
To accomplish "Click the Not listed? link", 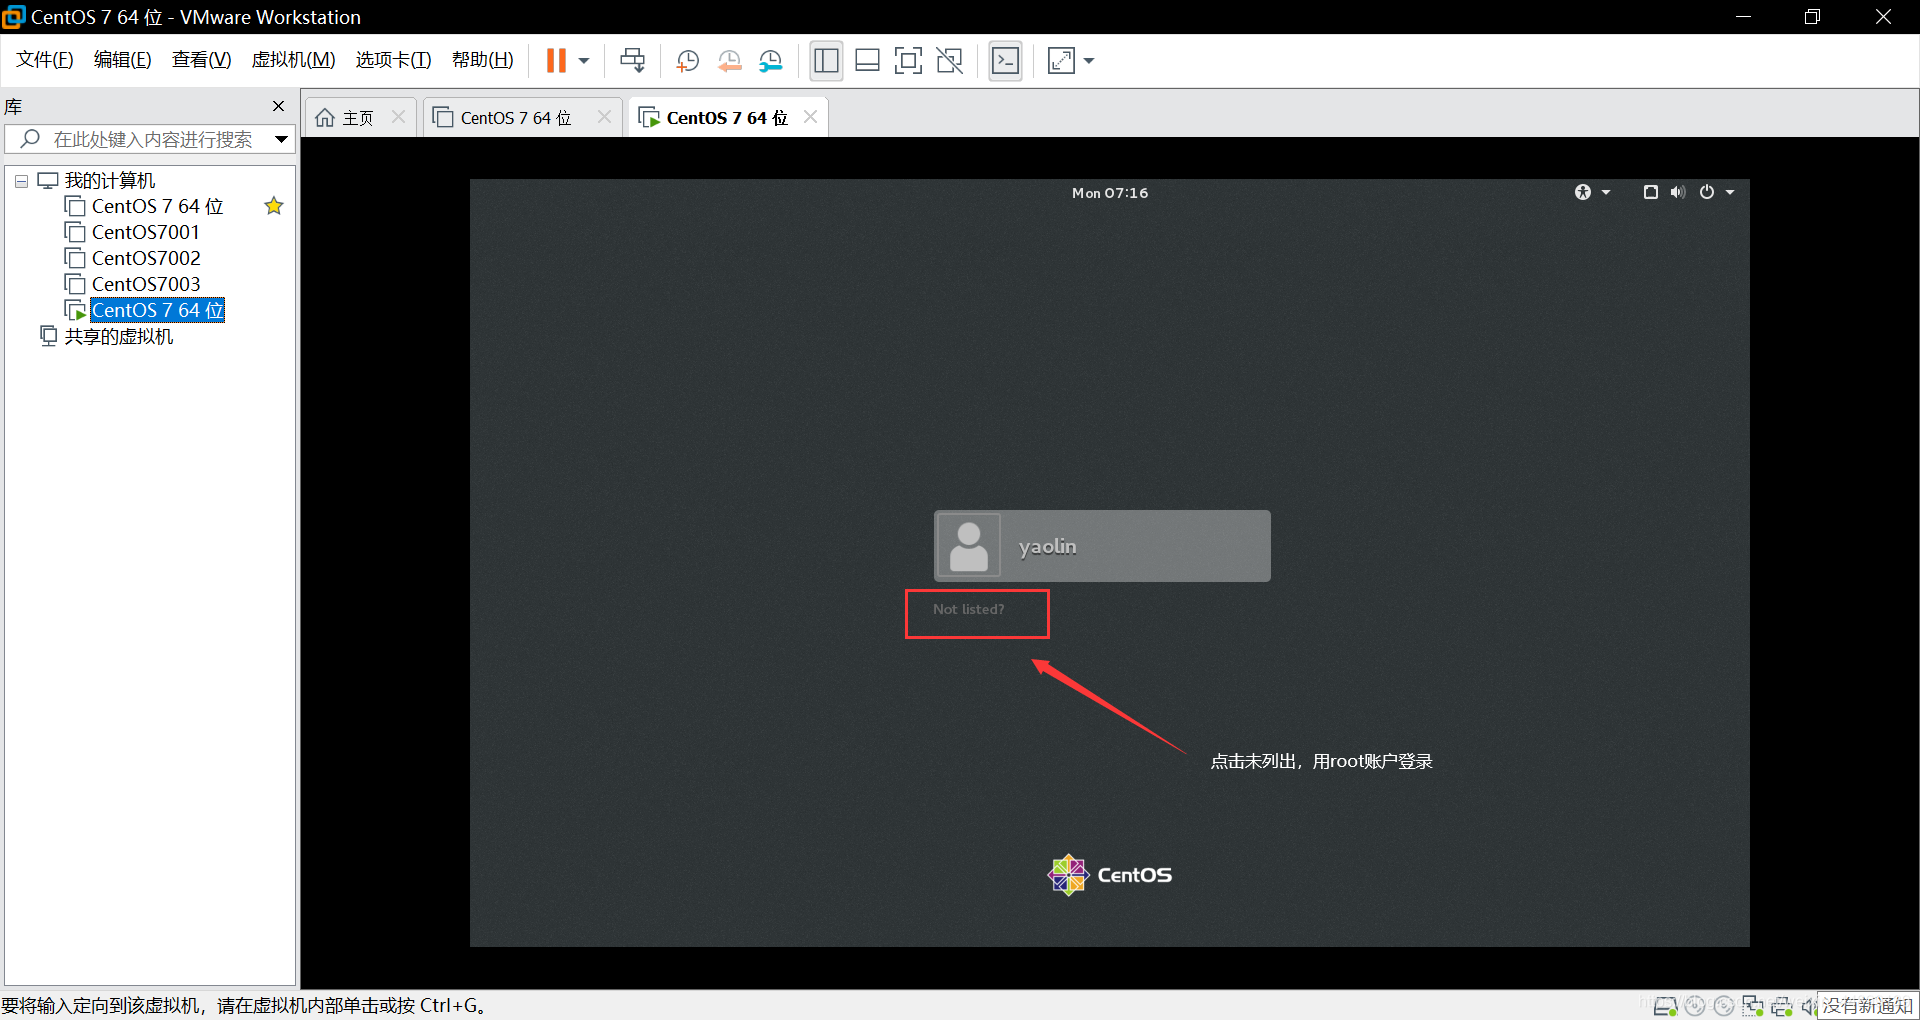I will pos(968,609).
